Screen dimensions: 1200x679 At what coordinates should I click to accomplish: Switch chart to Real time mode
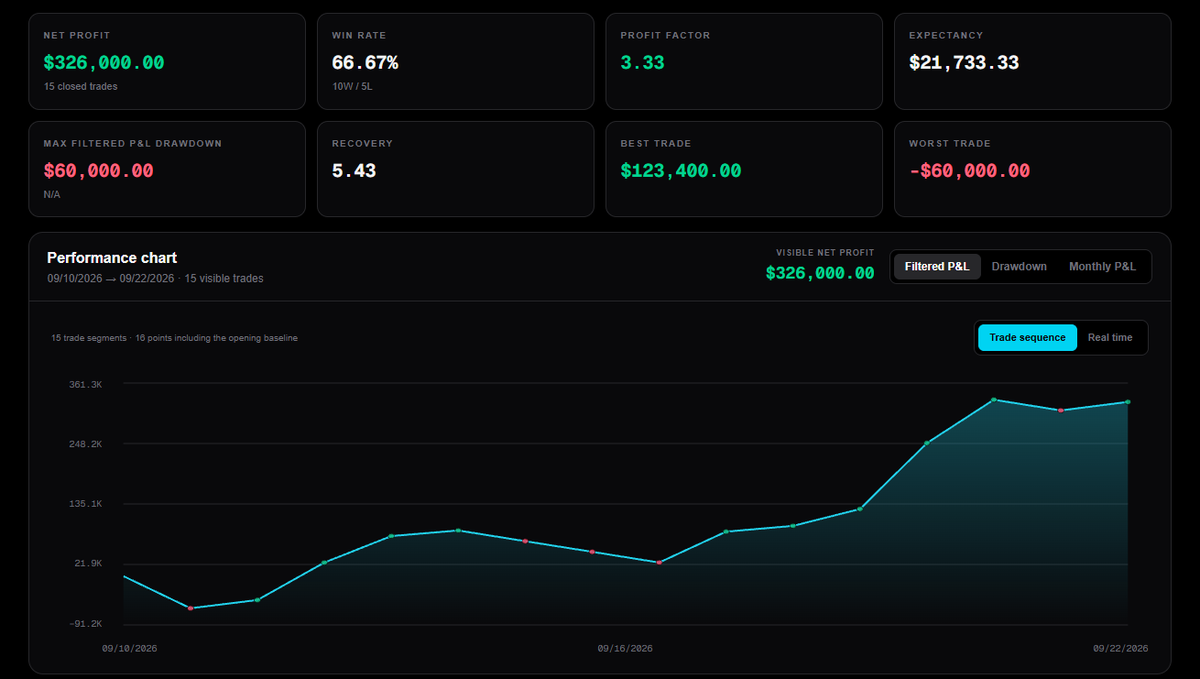(x=1110, y=338)
